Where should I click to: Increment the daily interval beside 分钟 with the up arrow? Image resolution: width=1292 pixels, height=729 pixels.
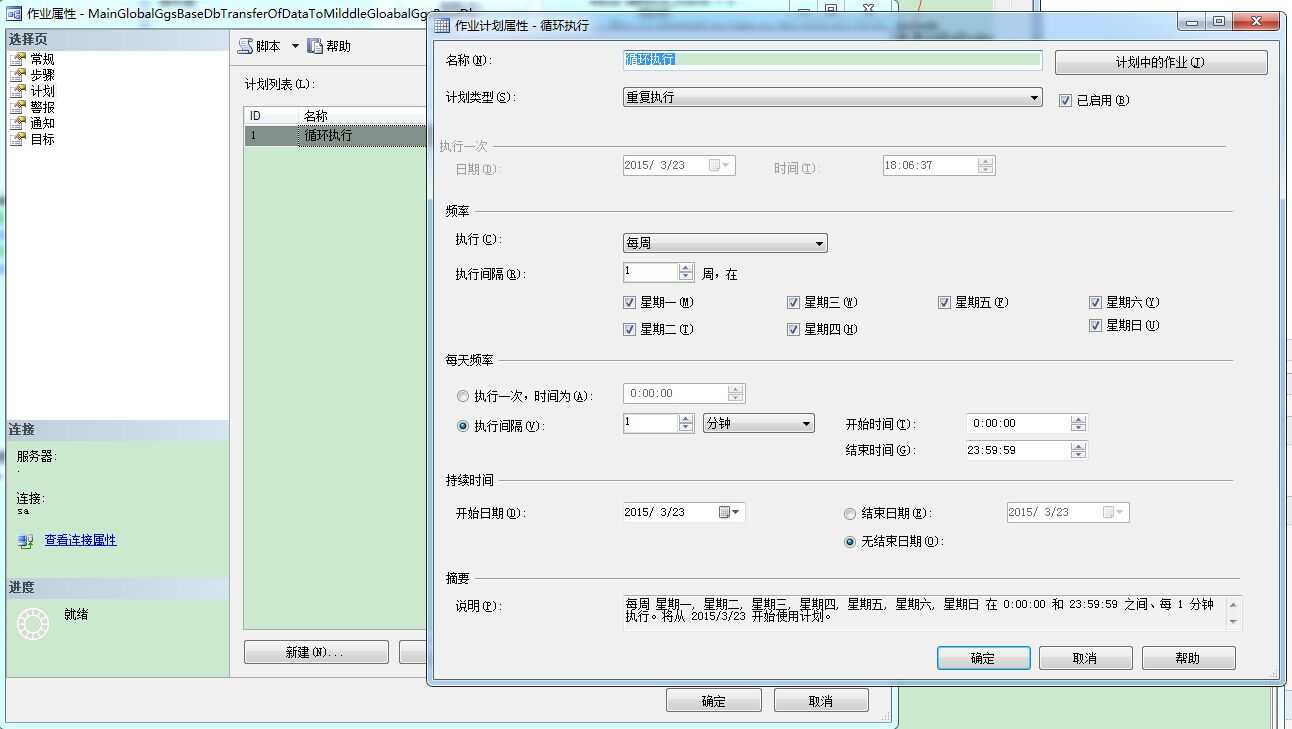pos(686,418)
